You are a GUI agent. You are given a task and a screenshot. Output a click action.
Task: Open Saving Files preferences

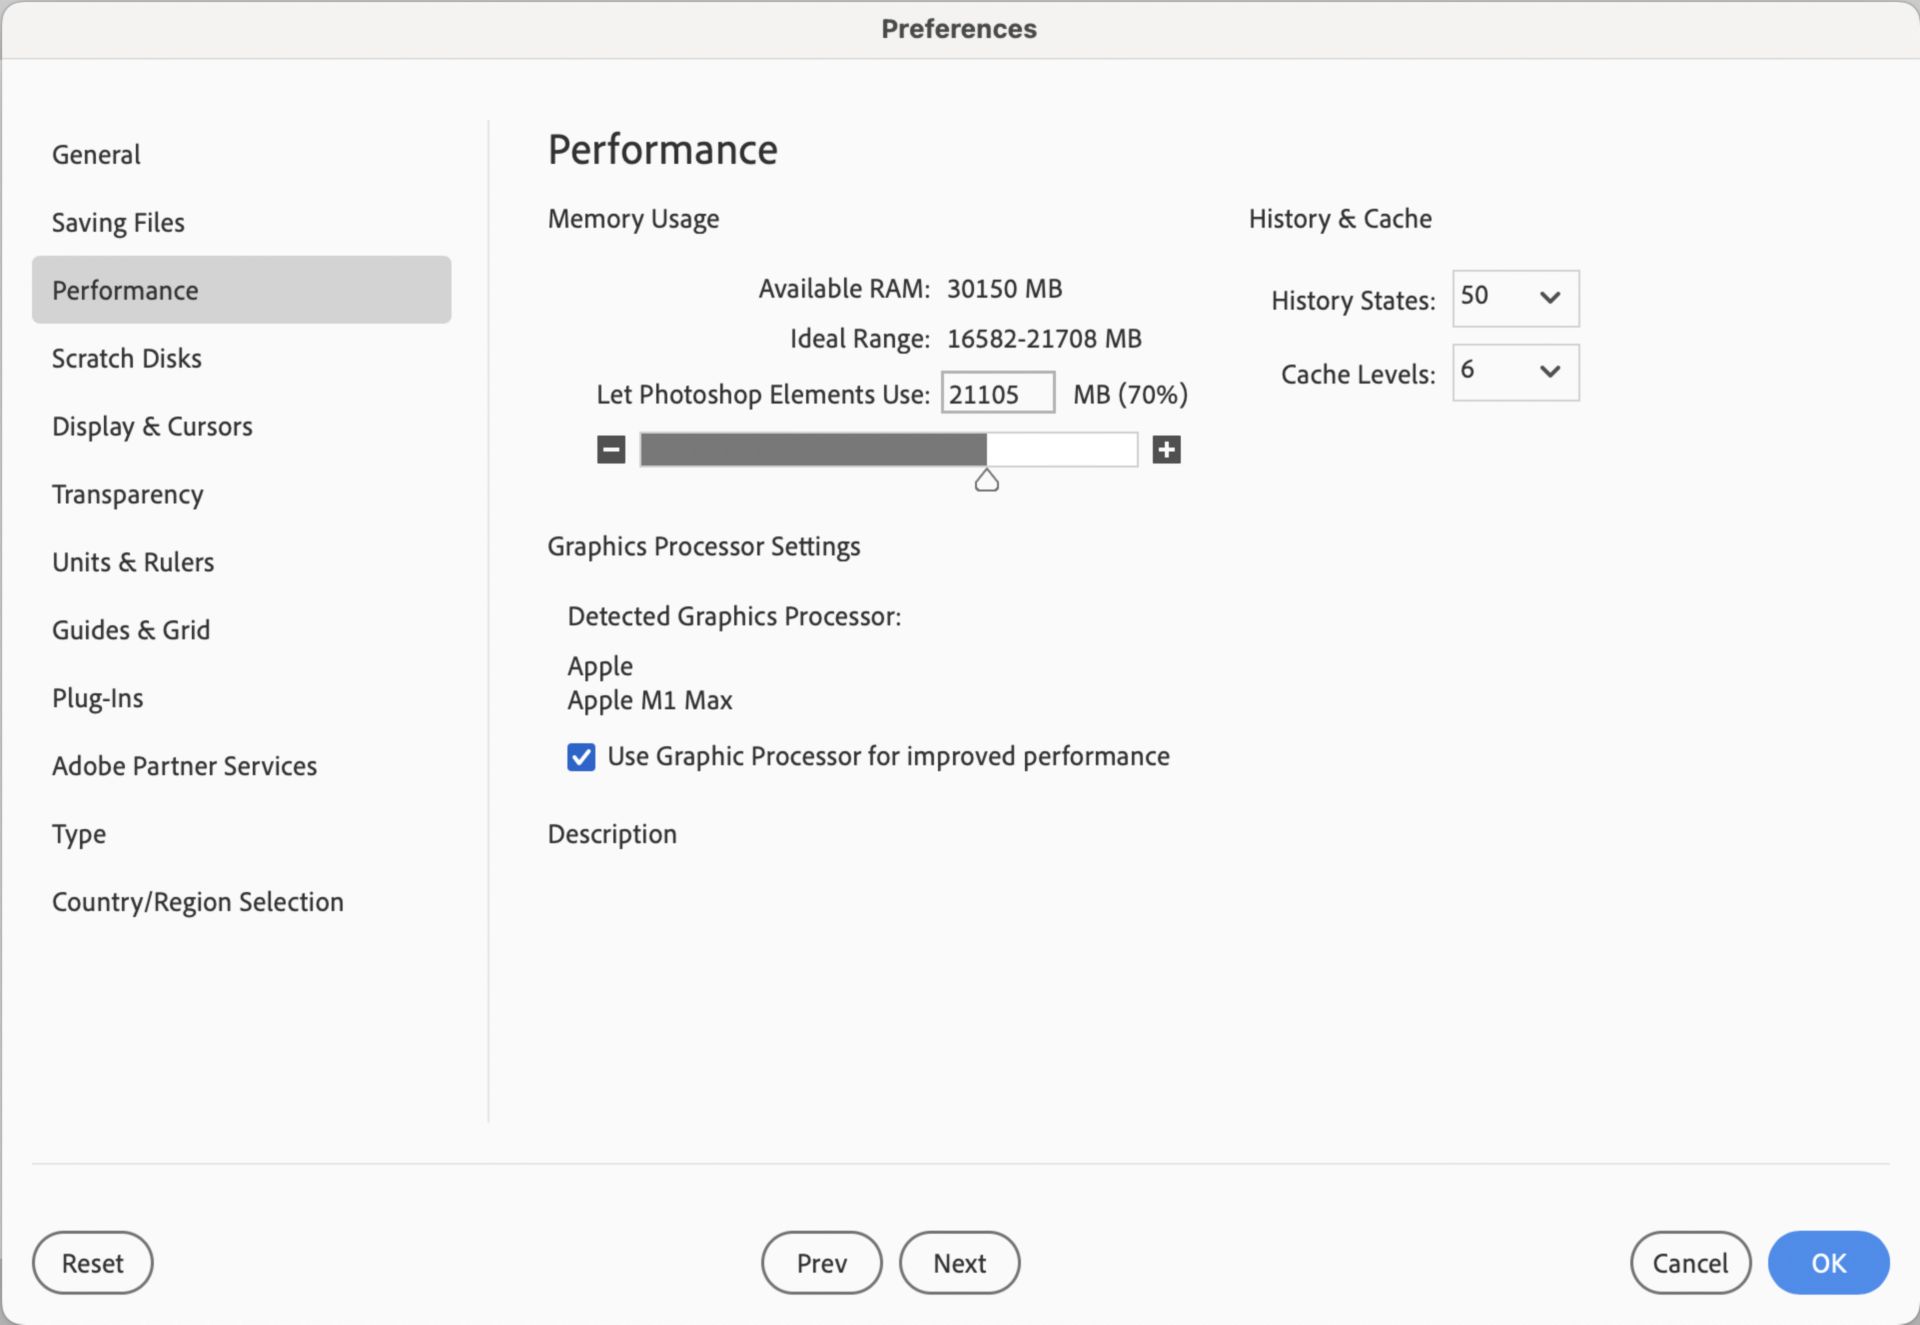point(241,222)
